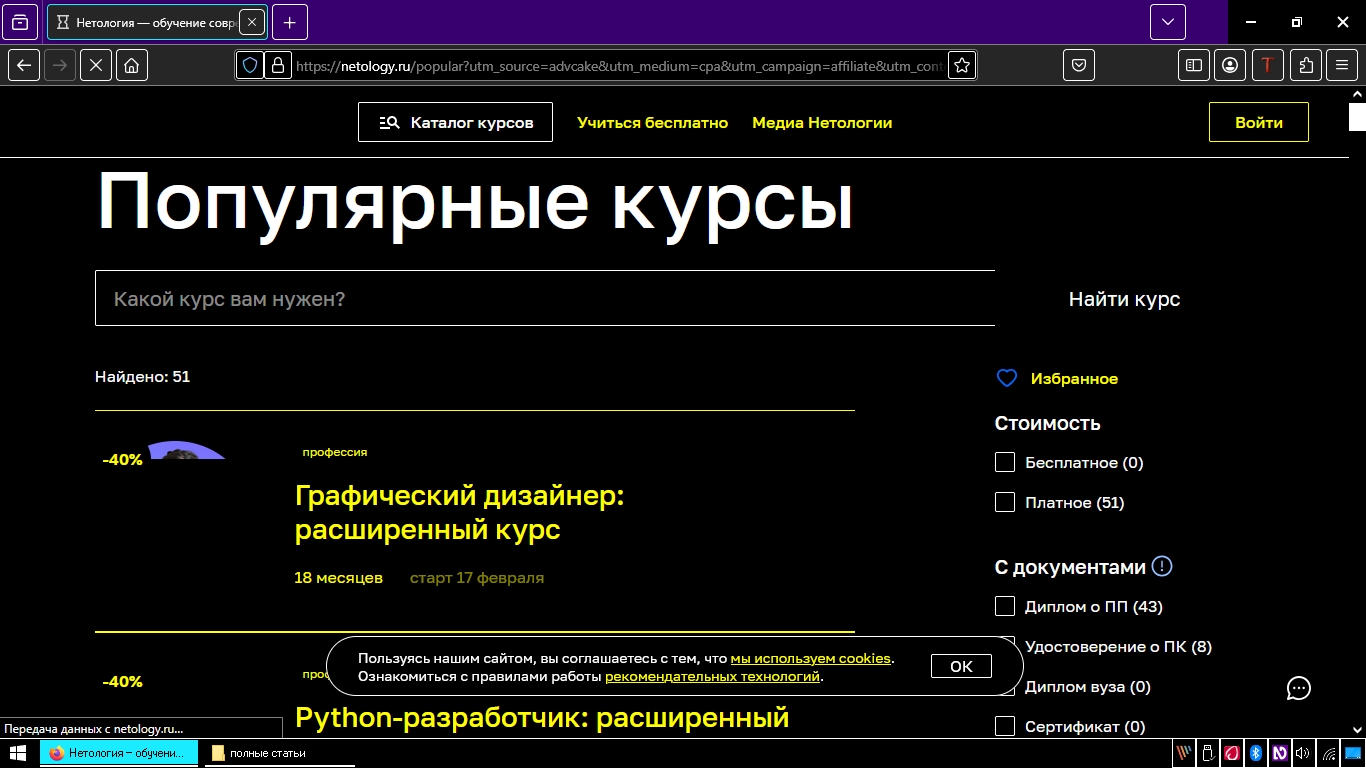This screenshot has height=768, width=1366.
Task: Stop loading the page with the X button
Action: (x=96, y=65)
